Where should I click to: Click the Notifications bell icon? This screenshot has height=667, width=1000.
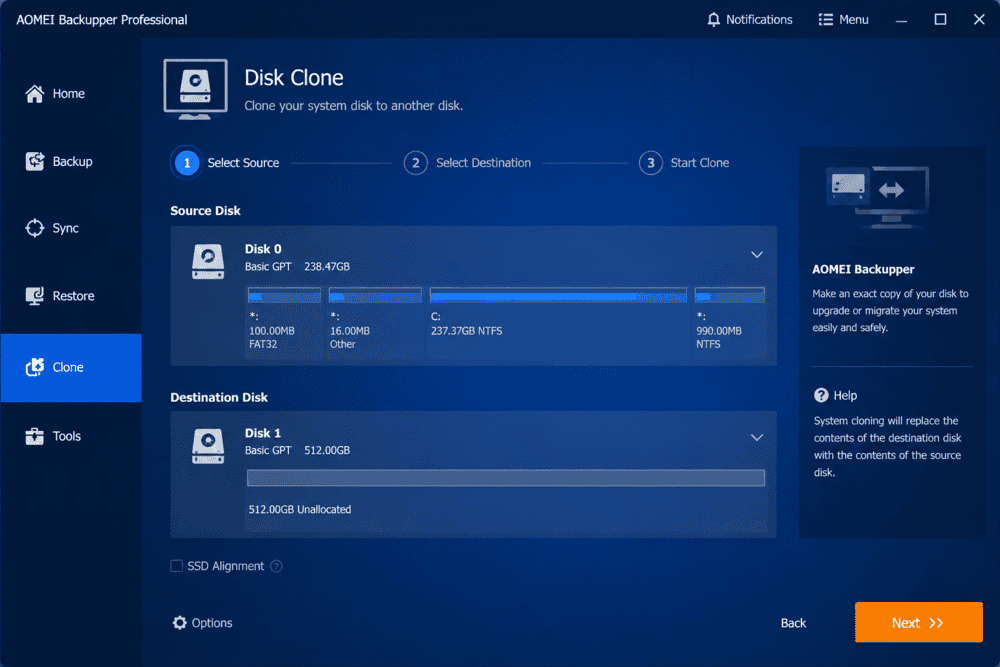[x=713, y=20]
